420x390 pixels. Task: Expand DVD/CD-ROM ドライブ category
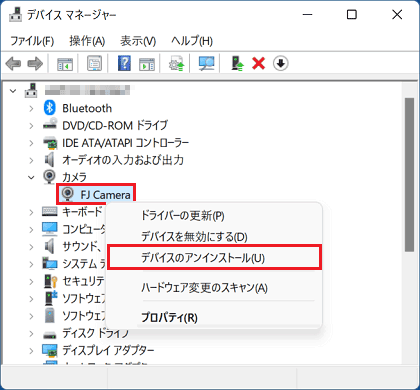[31, 125]
